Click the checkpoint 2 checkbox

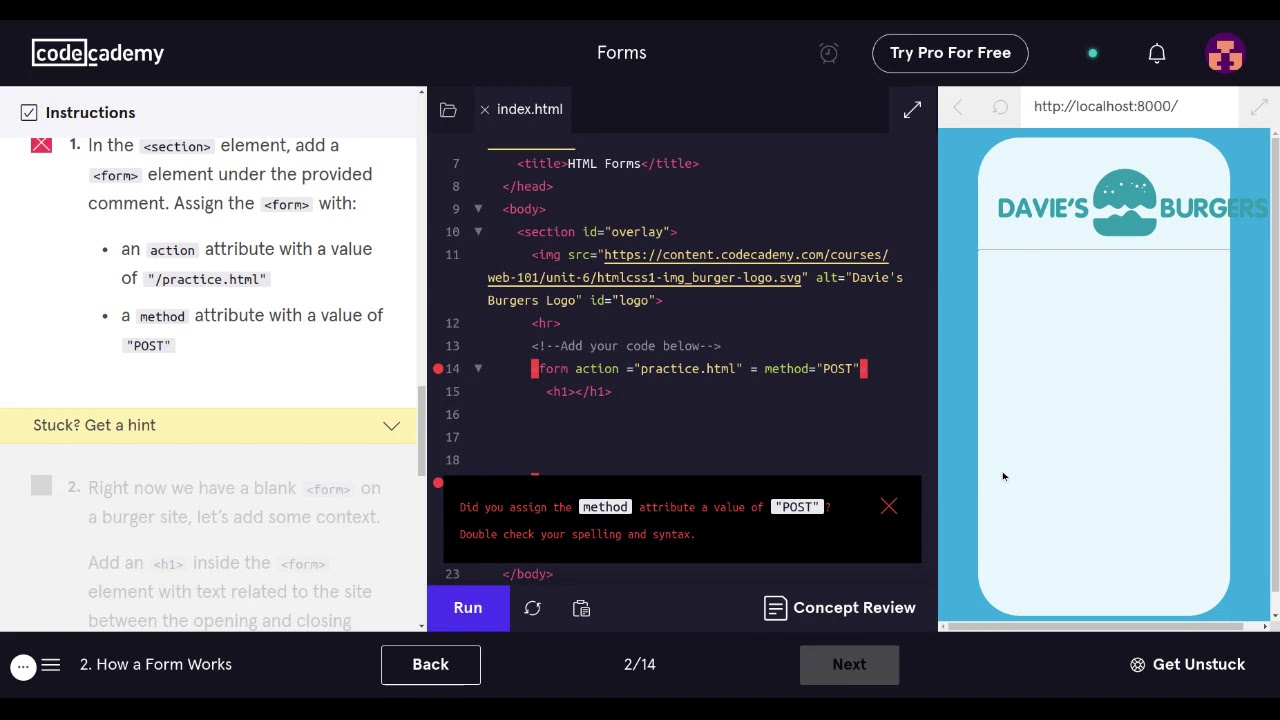tap(41, 486)
